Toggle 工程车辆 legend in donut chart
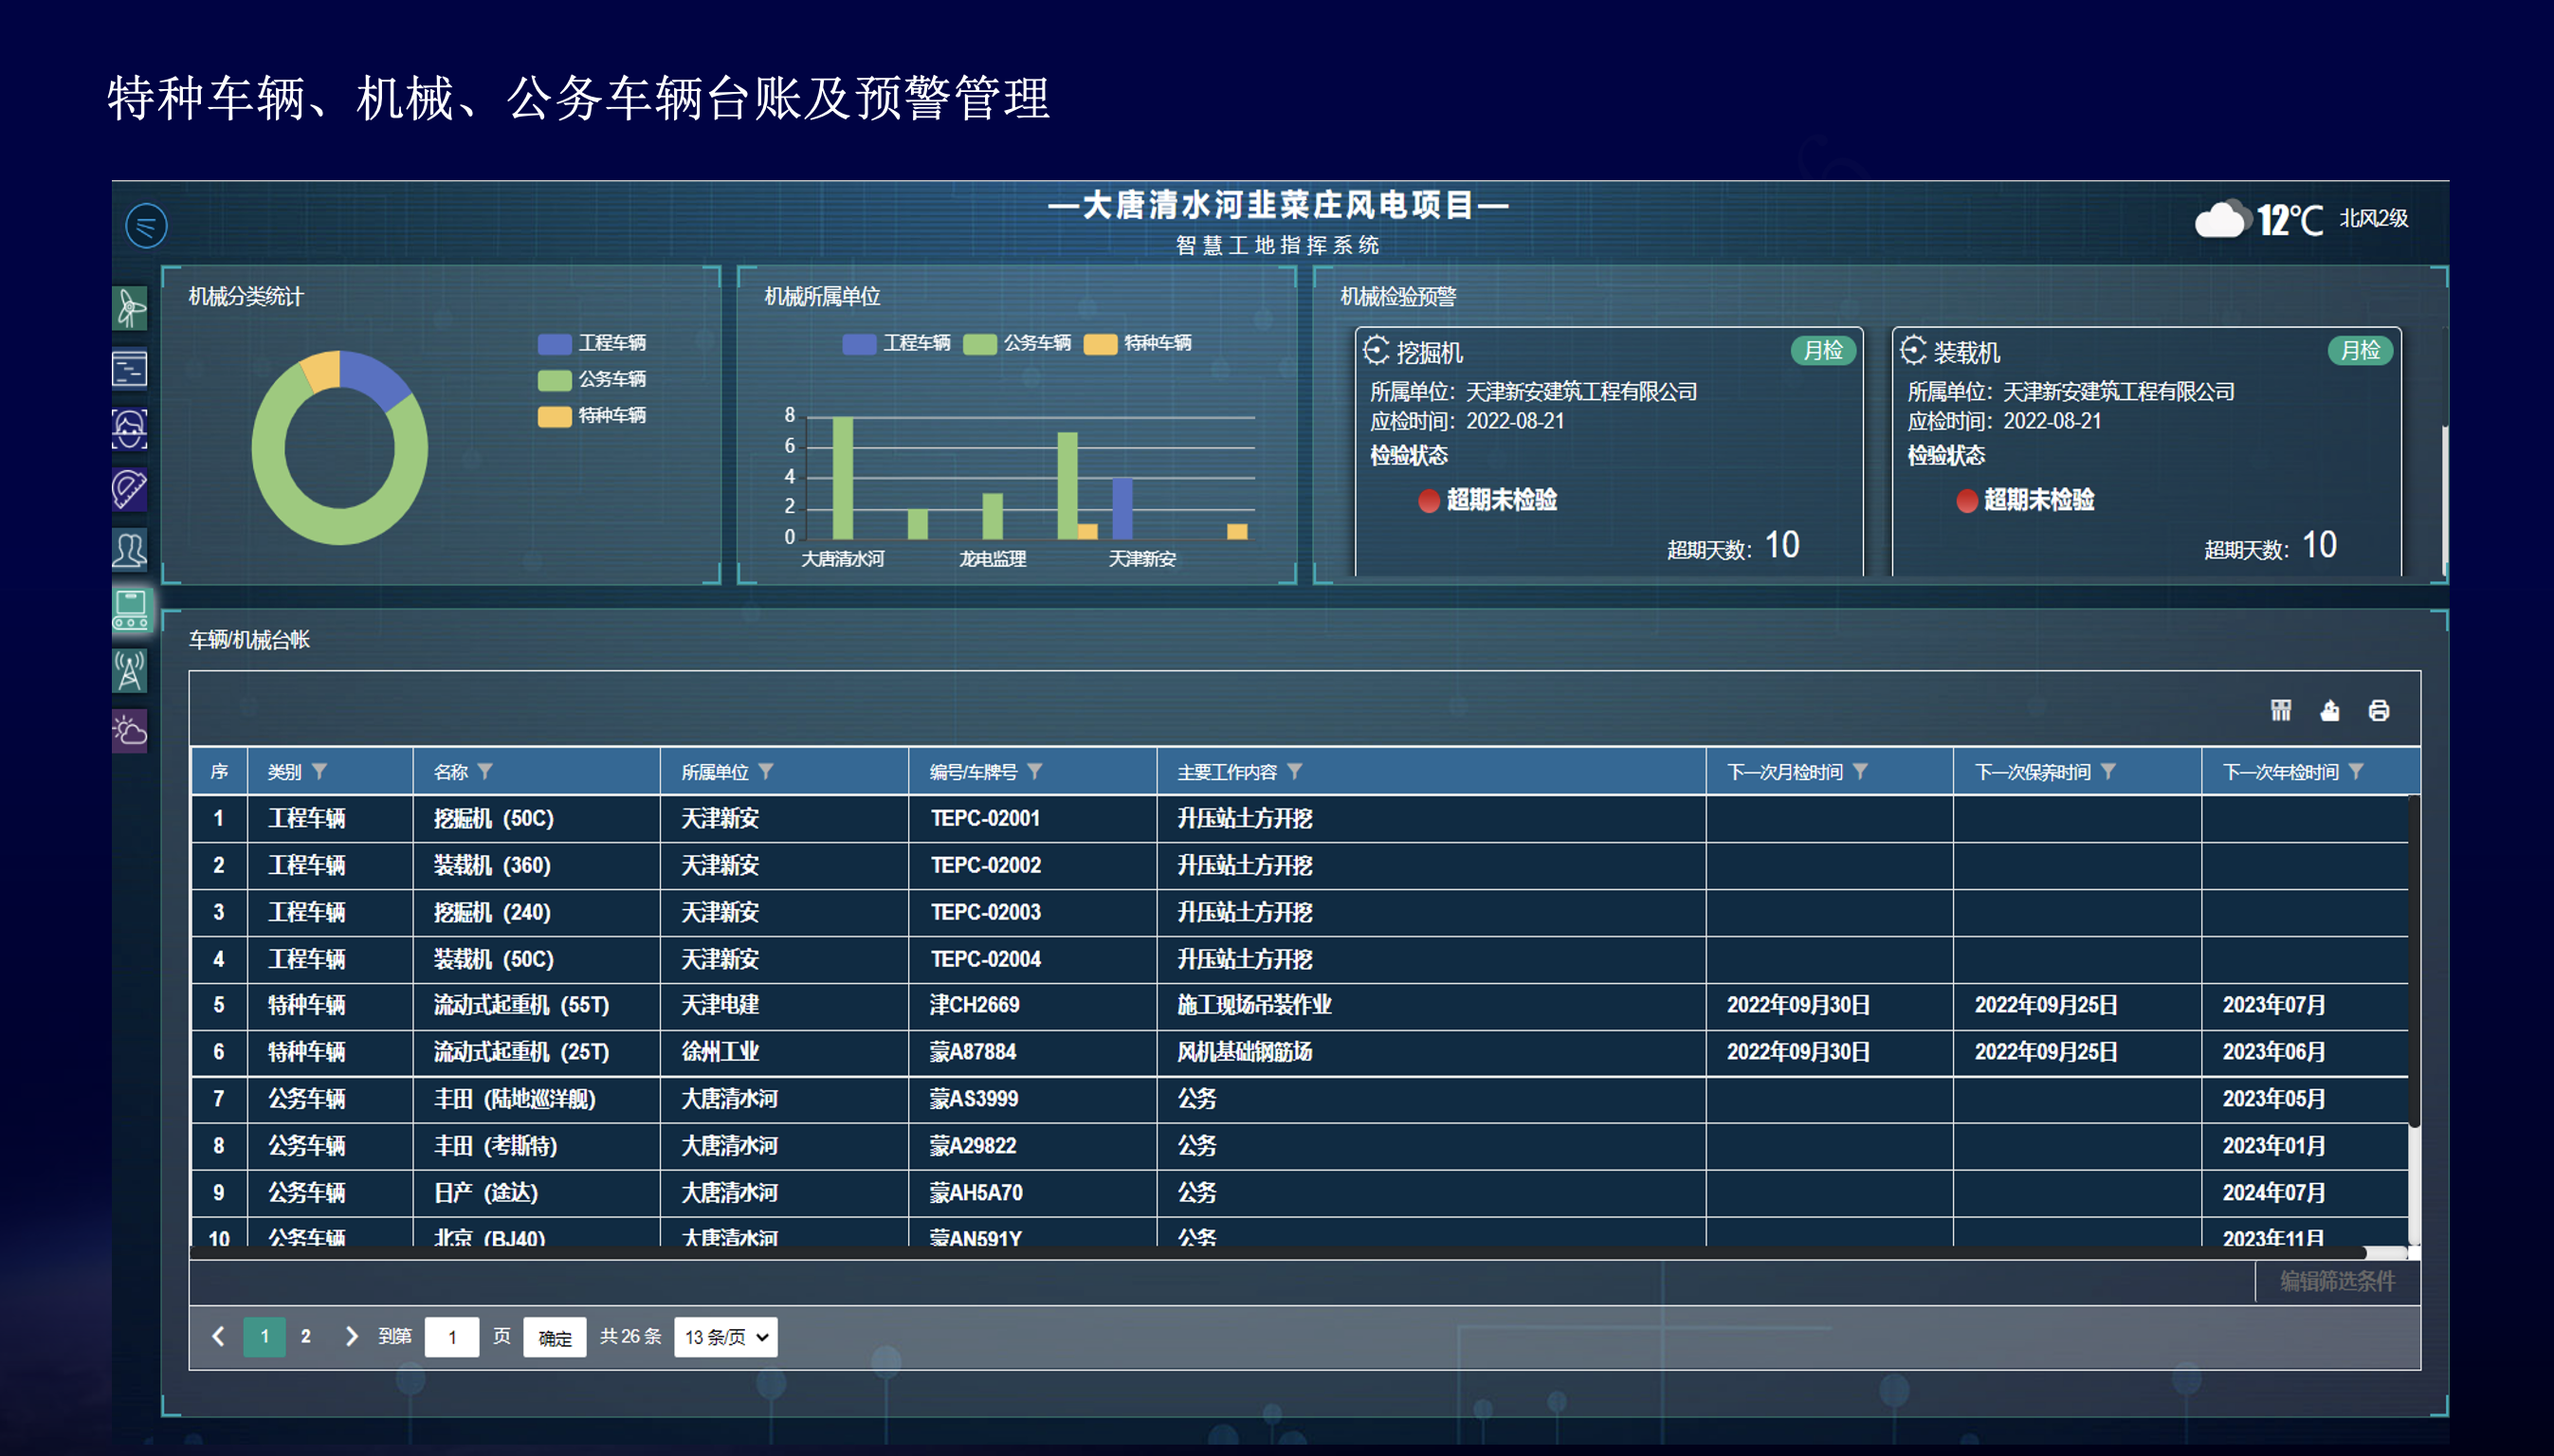This screenshot has height=1456, width=2554. click(x=592, y=343)
